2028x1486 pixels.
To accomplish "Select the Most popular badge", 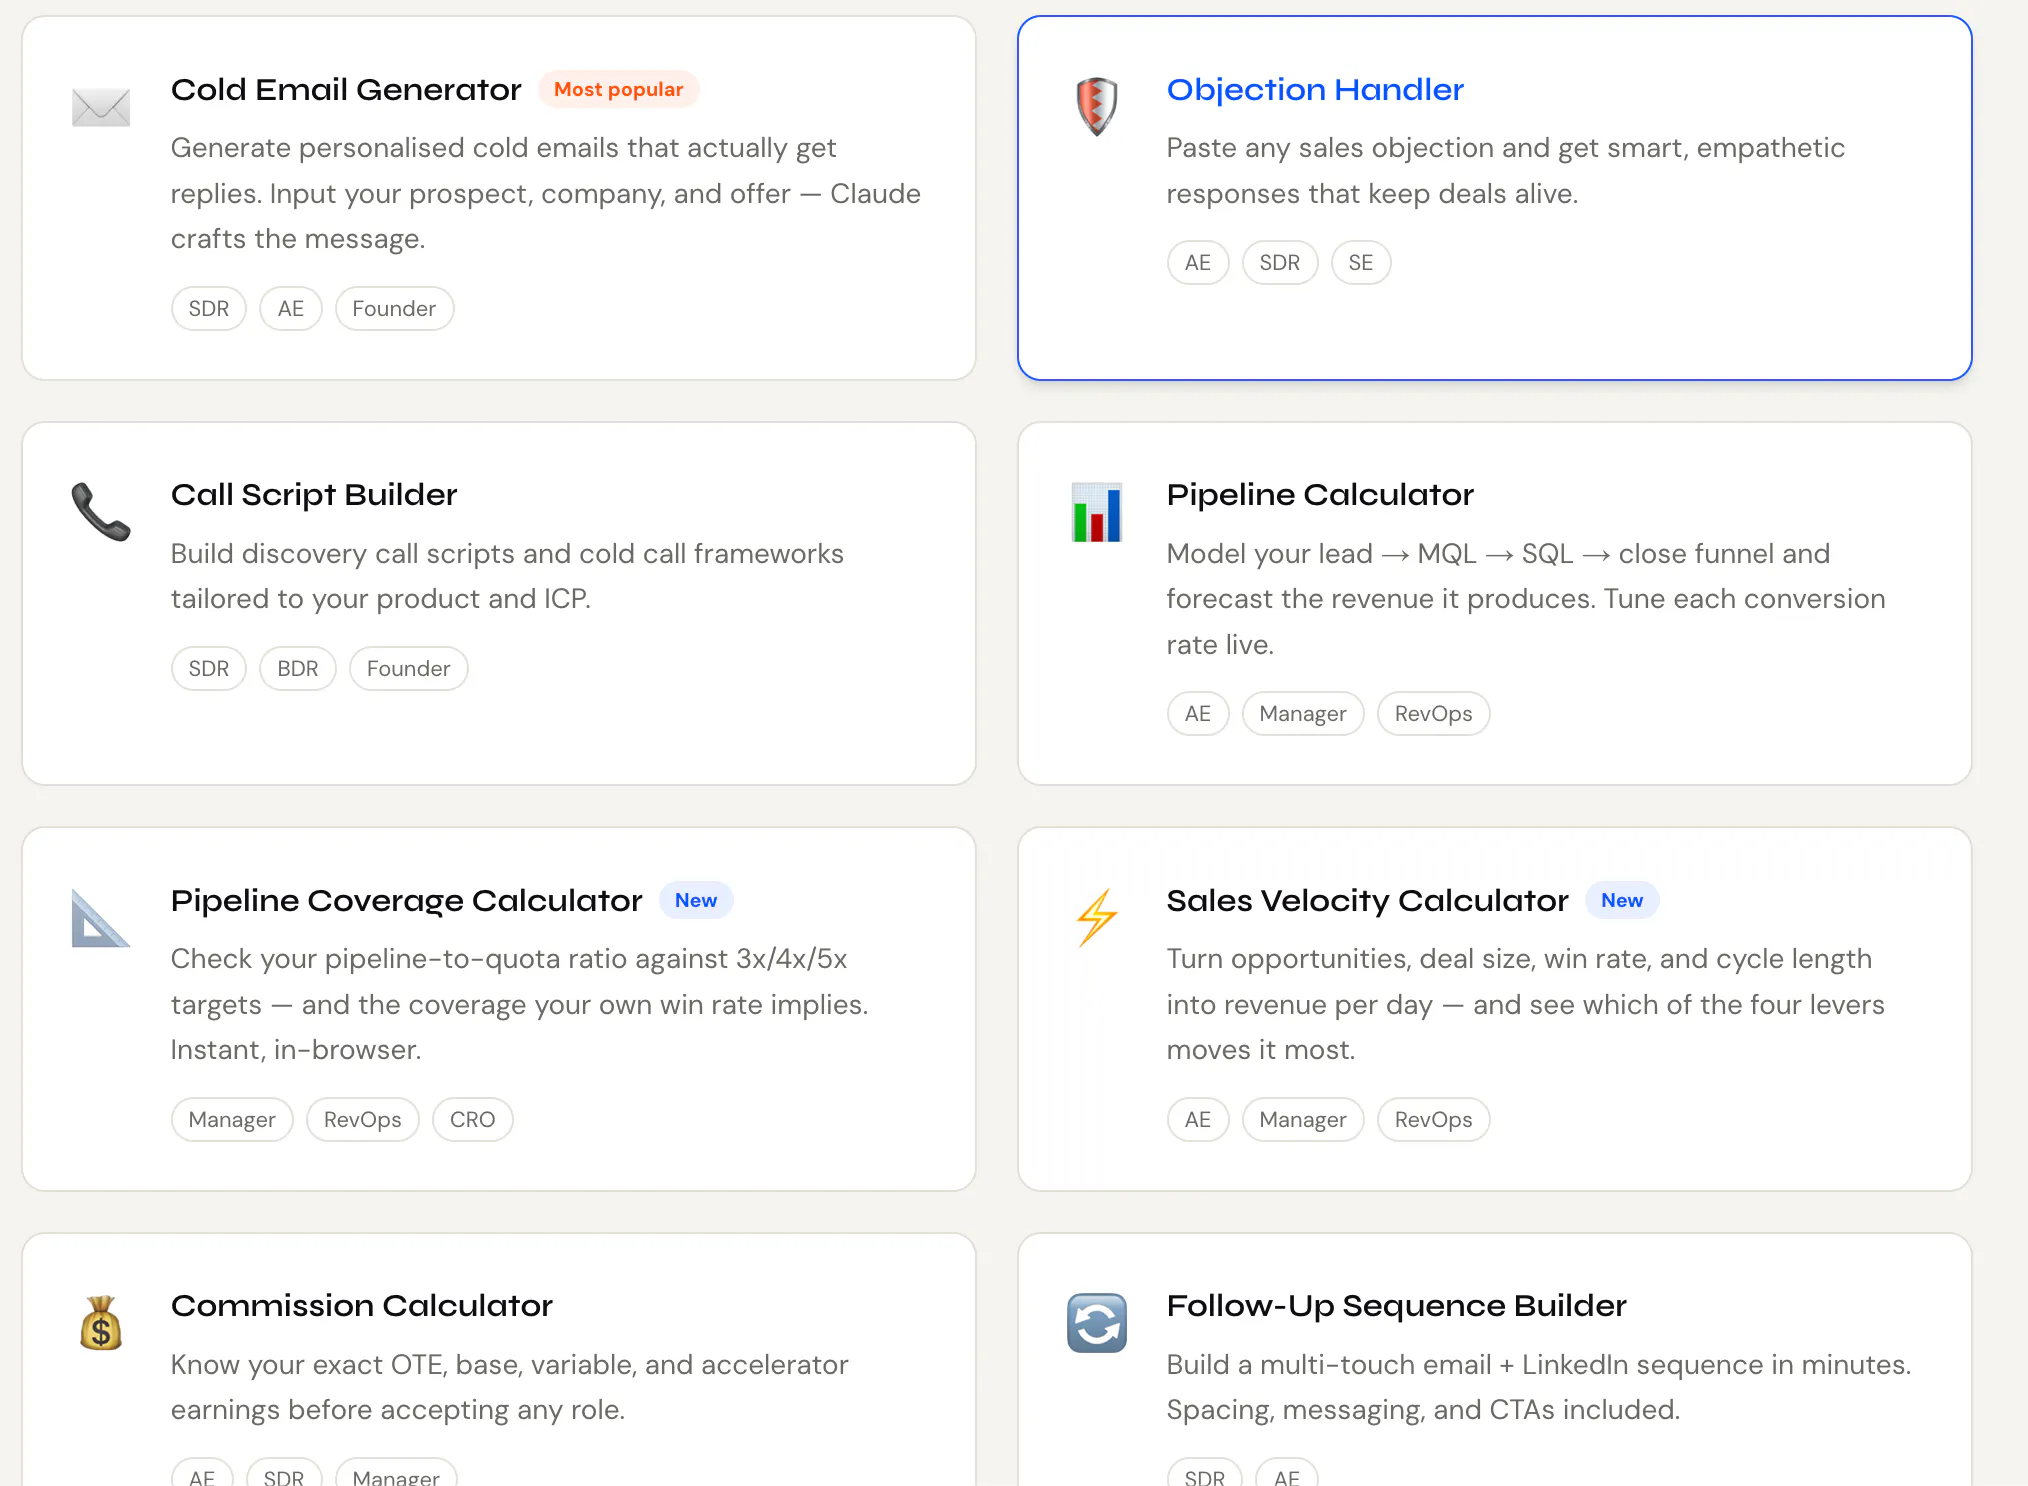I will click(x=619, y=89).
